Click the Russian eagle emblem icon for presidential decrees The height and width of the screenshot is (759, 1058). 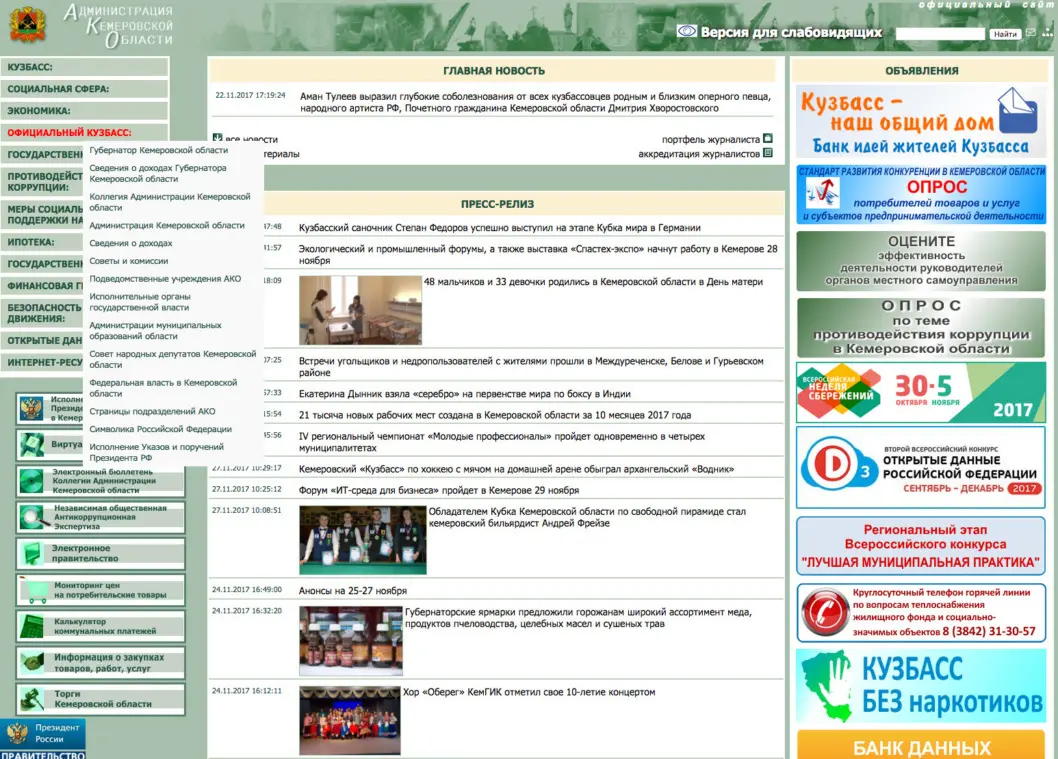pos(31,409)
